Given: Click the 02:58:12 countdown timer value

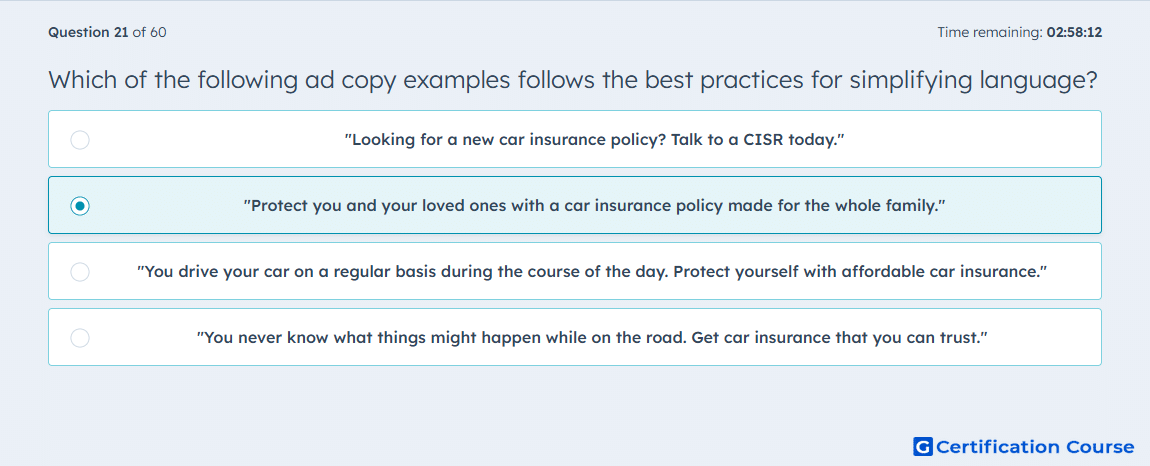Looking at the screenshot, I should tap(1075, 32).
